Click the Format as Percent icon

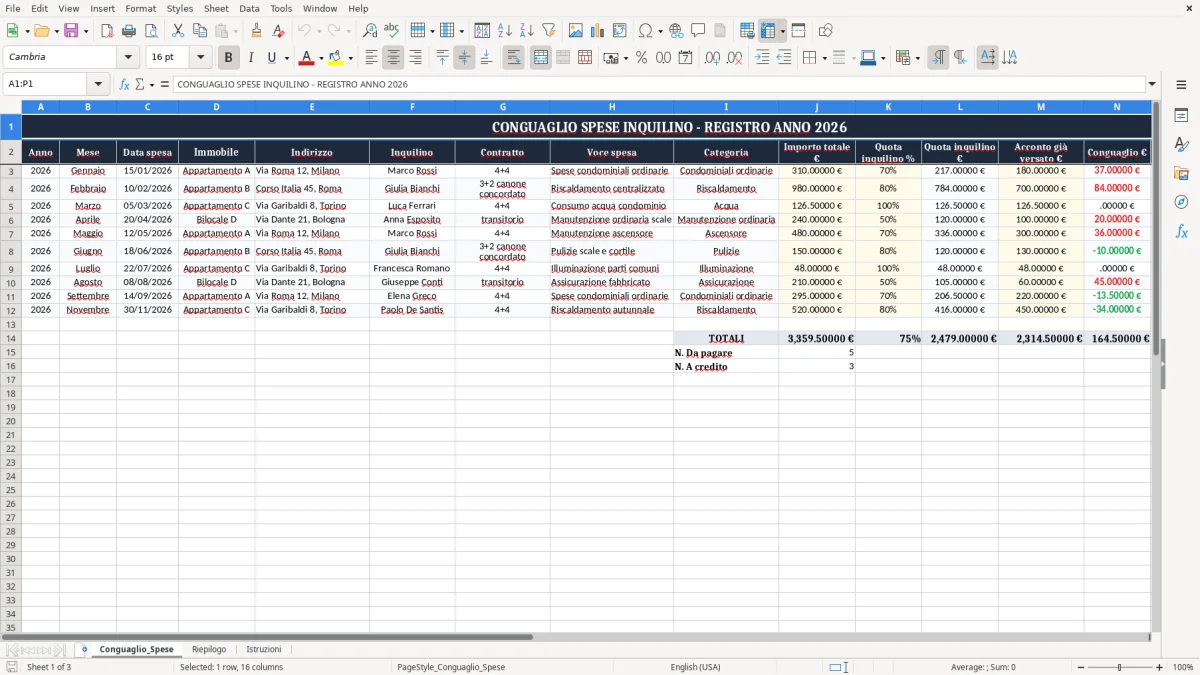[x=641, y=58]
